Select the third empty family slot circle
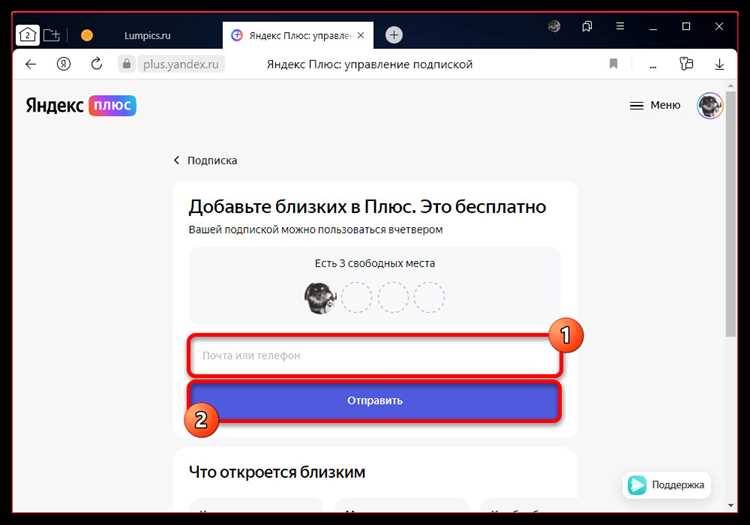 (x=429, y=297)
